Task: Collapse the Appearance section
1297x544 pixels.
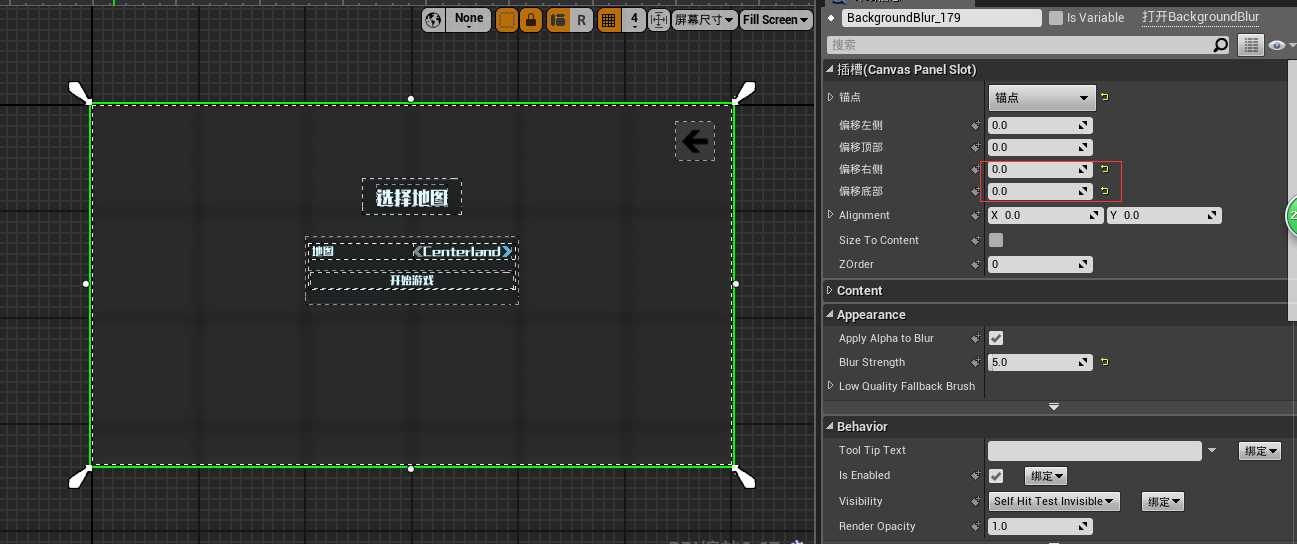Action: 830,315
